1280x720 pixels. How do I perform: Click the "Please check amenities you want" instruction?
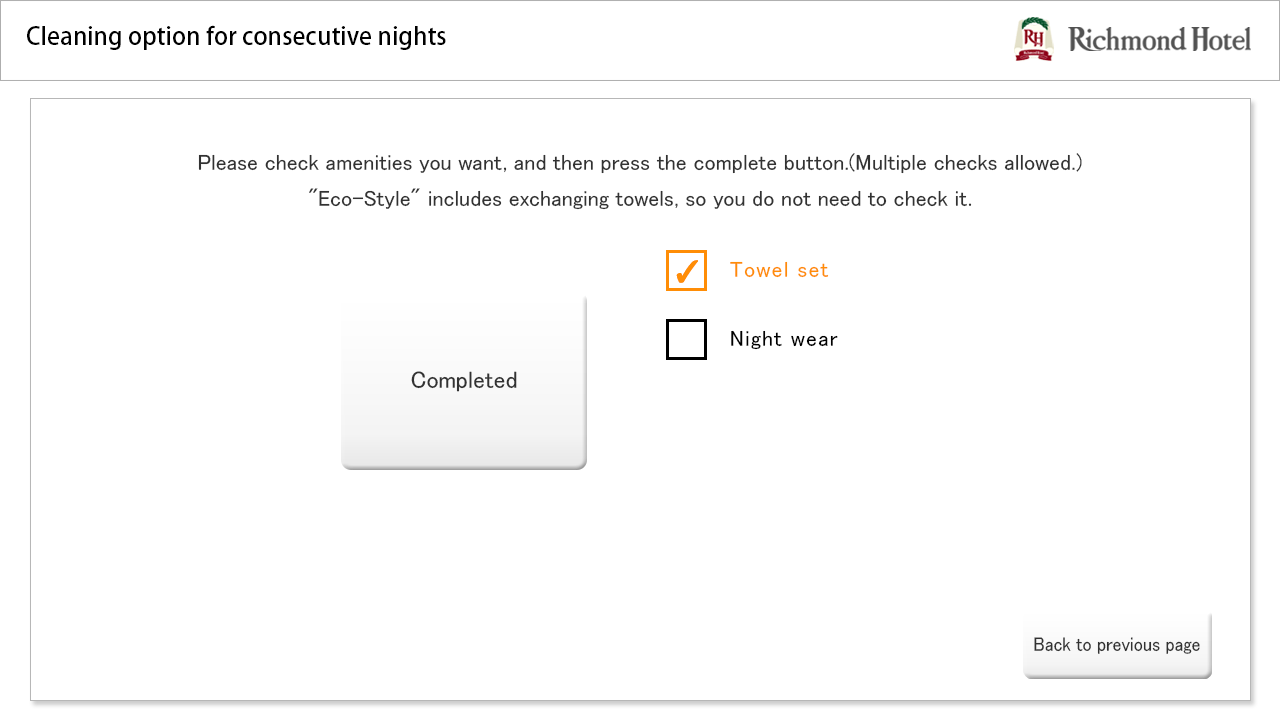tap(352, 163)
